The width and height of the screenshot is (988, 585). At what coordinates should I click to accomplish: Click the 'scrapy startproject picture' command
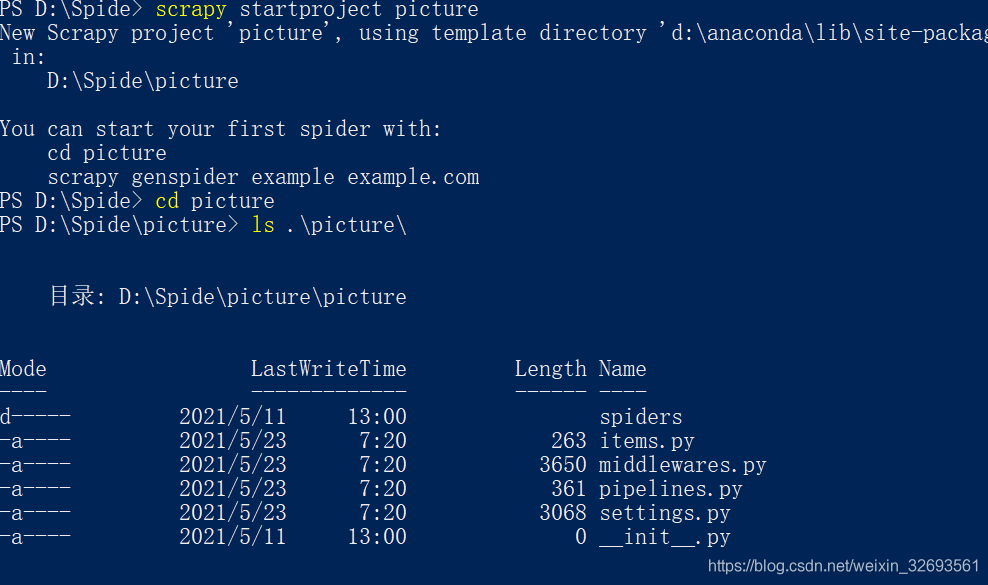coord(317,10)
